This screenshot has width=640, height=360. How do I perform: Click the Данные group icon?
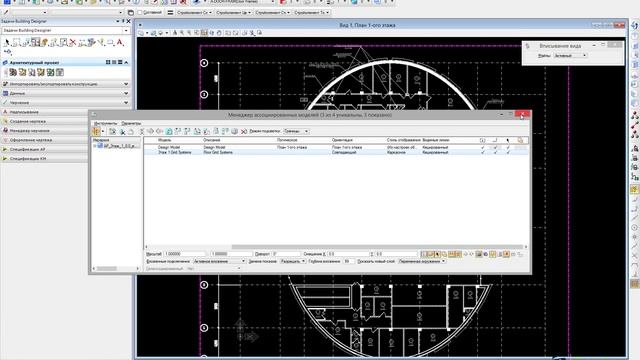tap(5, 93)
